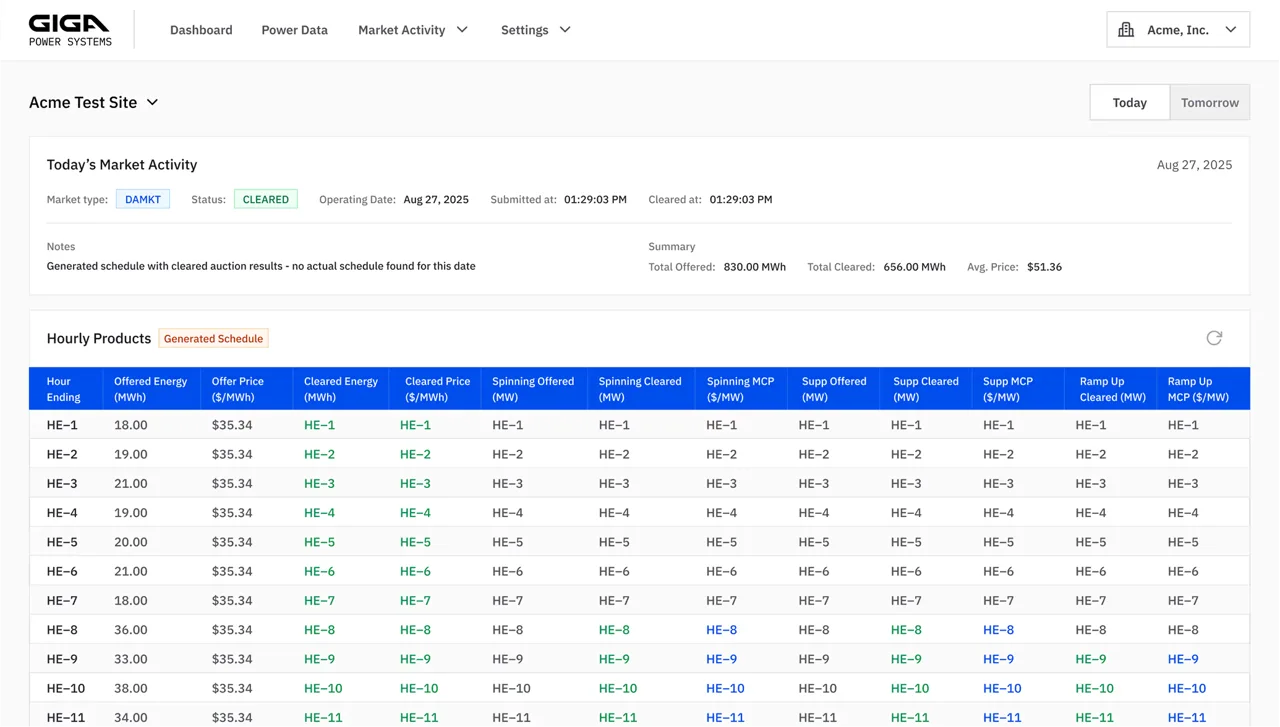The height and width of the screenshot is (727, 1280).
Task: Open the Market Activity menu chevron
Action: (x=462, y=30)
